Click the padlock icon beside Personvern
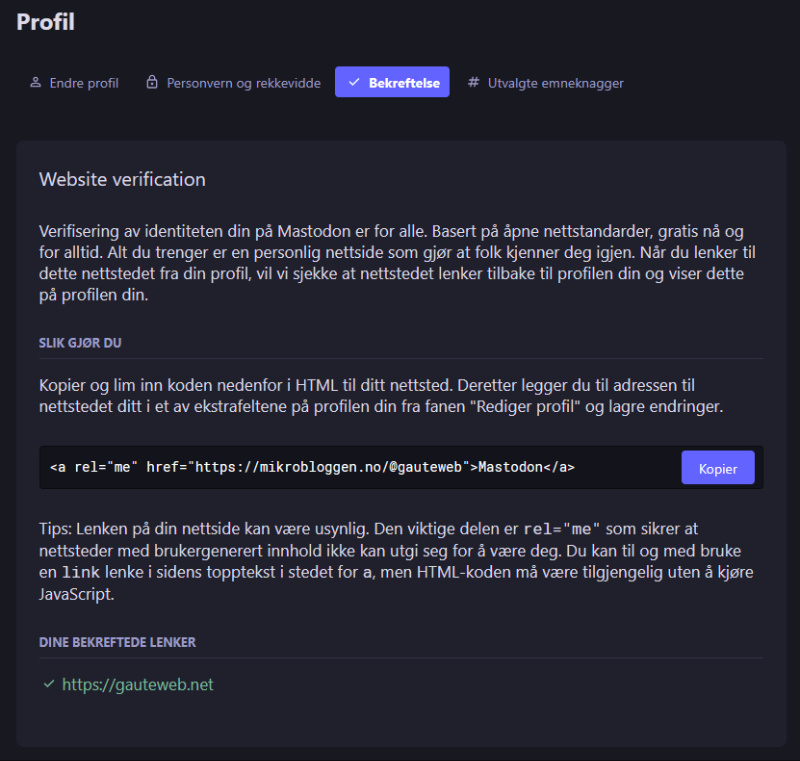This screenshot has width=800, height=761. coord(152,83)
